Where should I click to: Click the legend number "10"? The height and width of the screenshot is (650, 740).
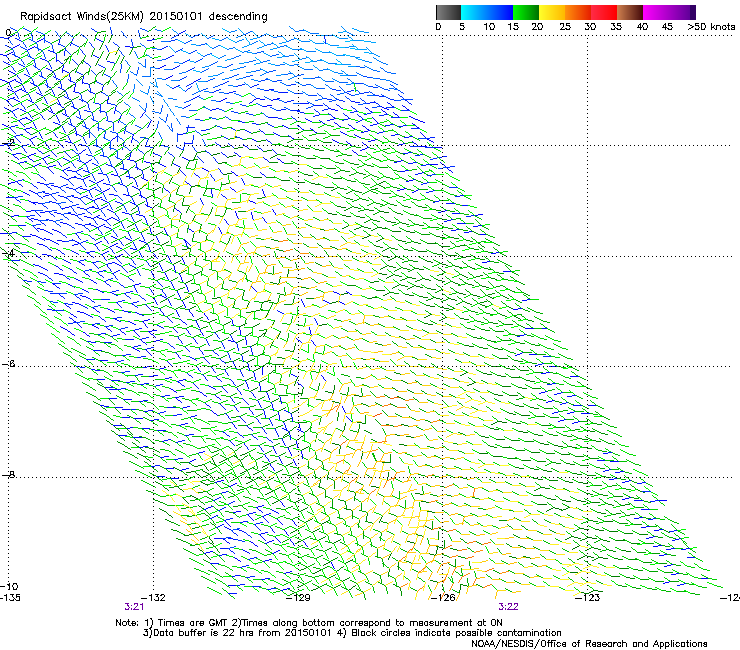point(489,27)
